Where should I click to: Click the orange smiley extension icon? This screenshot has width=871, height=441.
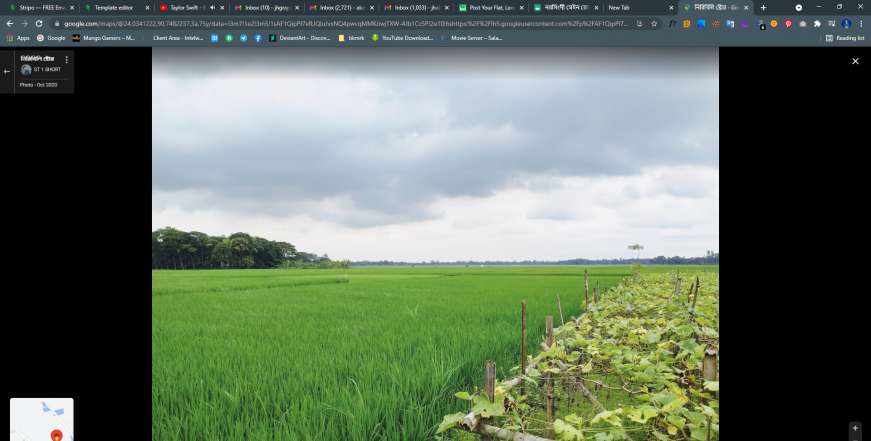coord(774,24)
